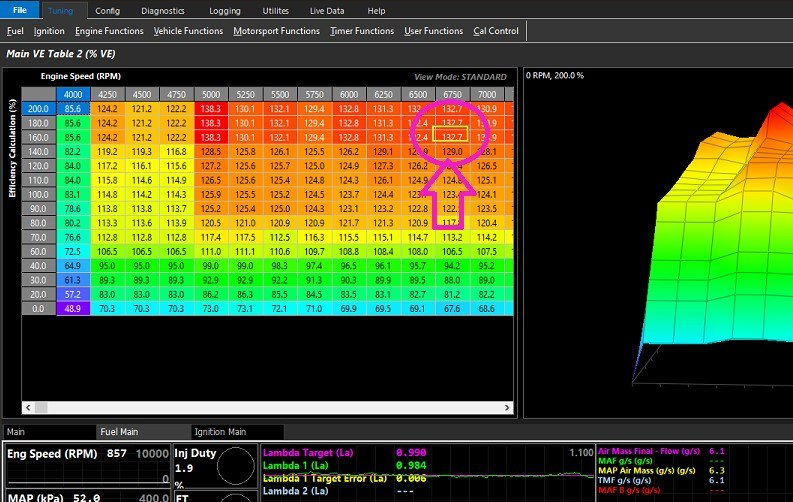Click the Inj Duty gauge dial
This screenshot has width=793, height=502.
236,466
